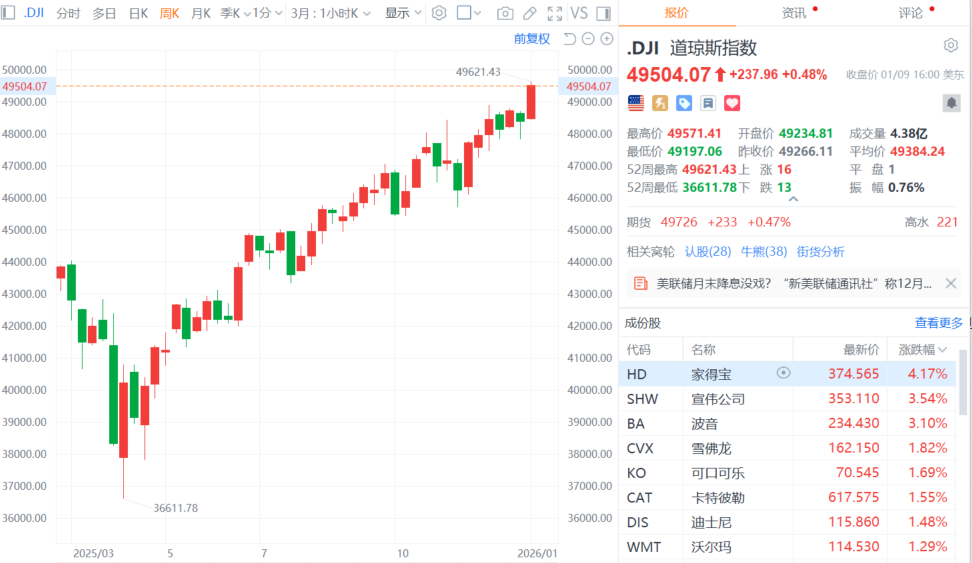Switch to 日K daily candlestick

(x=138, y=13)
